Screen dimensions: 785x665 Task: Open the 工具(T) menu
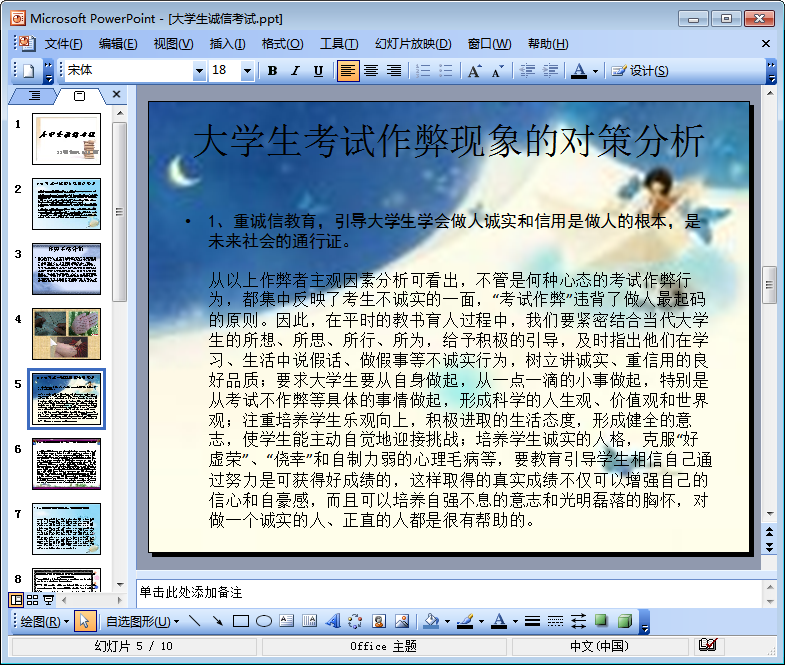pyautogui.click(x=339, y=44)
